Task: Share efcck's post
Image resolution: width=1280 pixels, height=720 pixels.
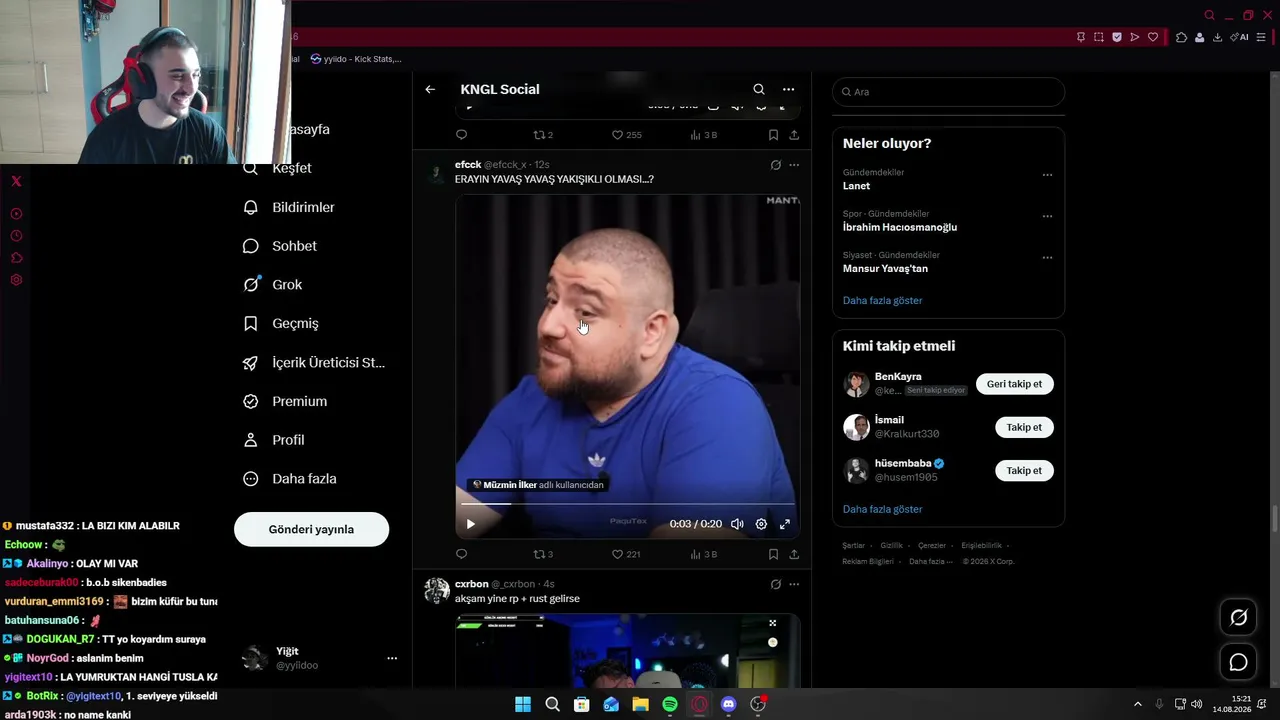Action: tap(794, 554)
